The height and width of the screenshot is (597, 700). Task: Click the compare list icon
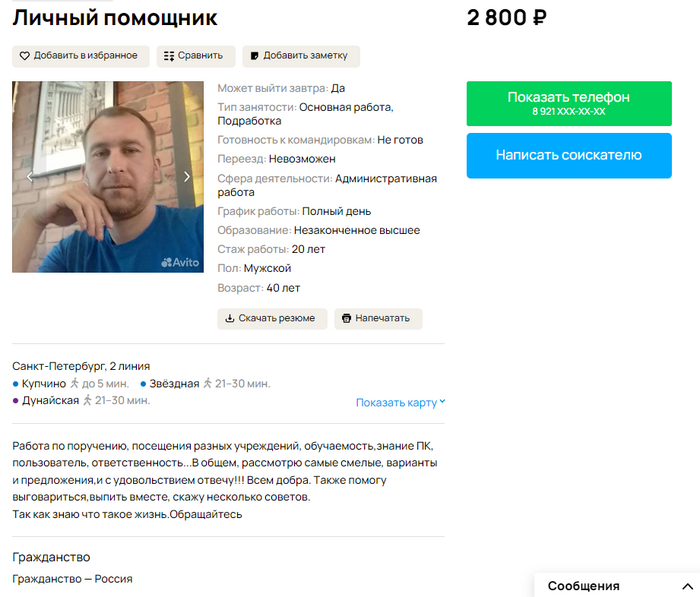[x=169, y=56]
